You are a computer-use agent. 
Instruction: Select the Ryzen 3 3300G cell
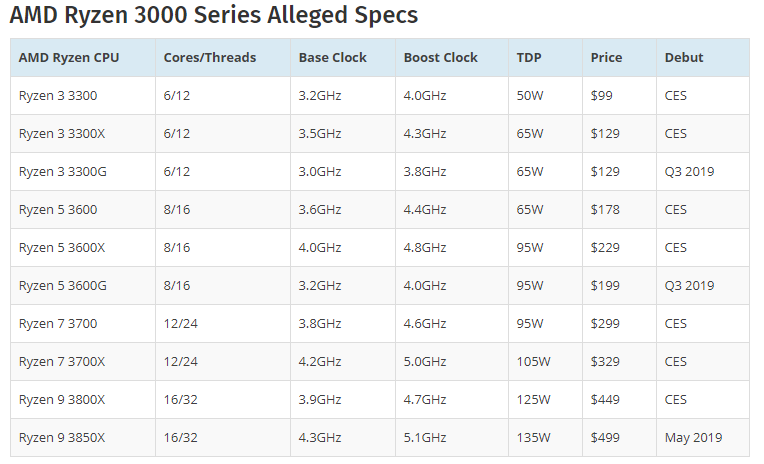pos(83,172)
